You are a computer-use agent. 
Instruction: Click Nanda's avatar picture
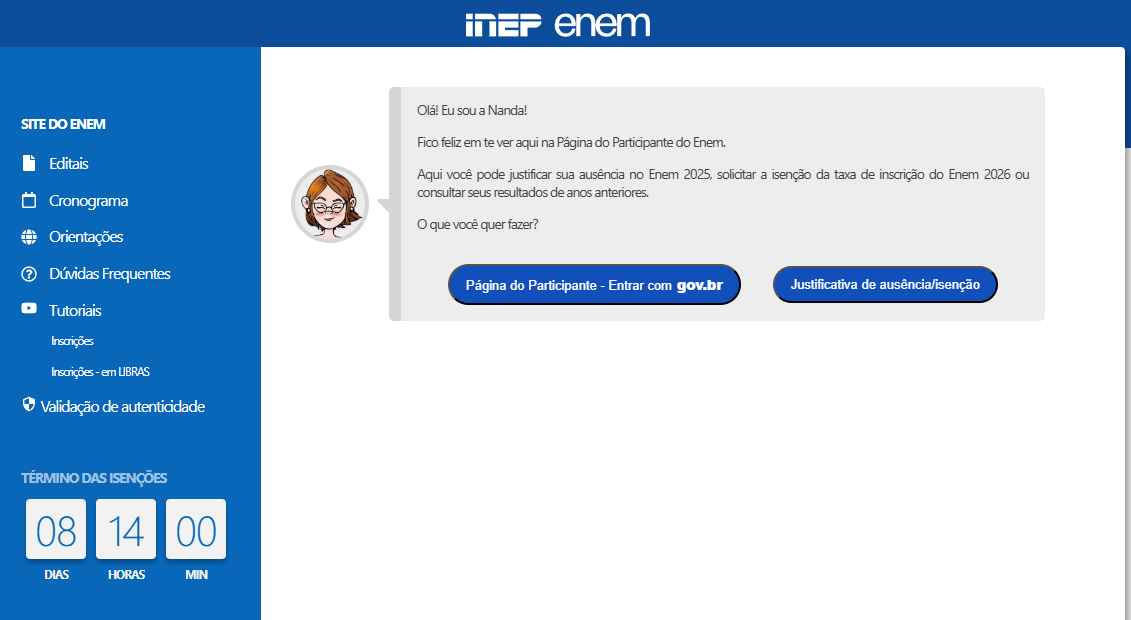pyautogui.click(x=330, y=204)
